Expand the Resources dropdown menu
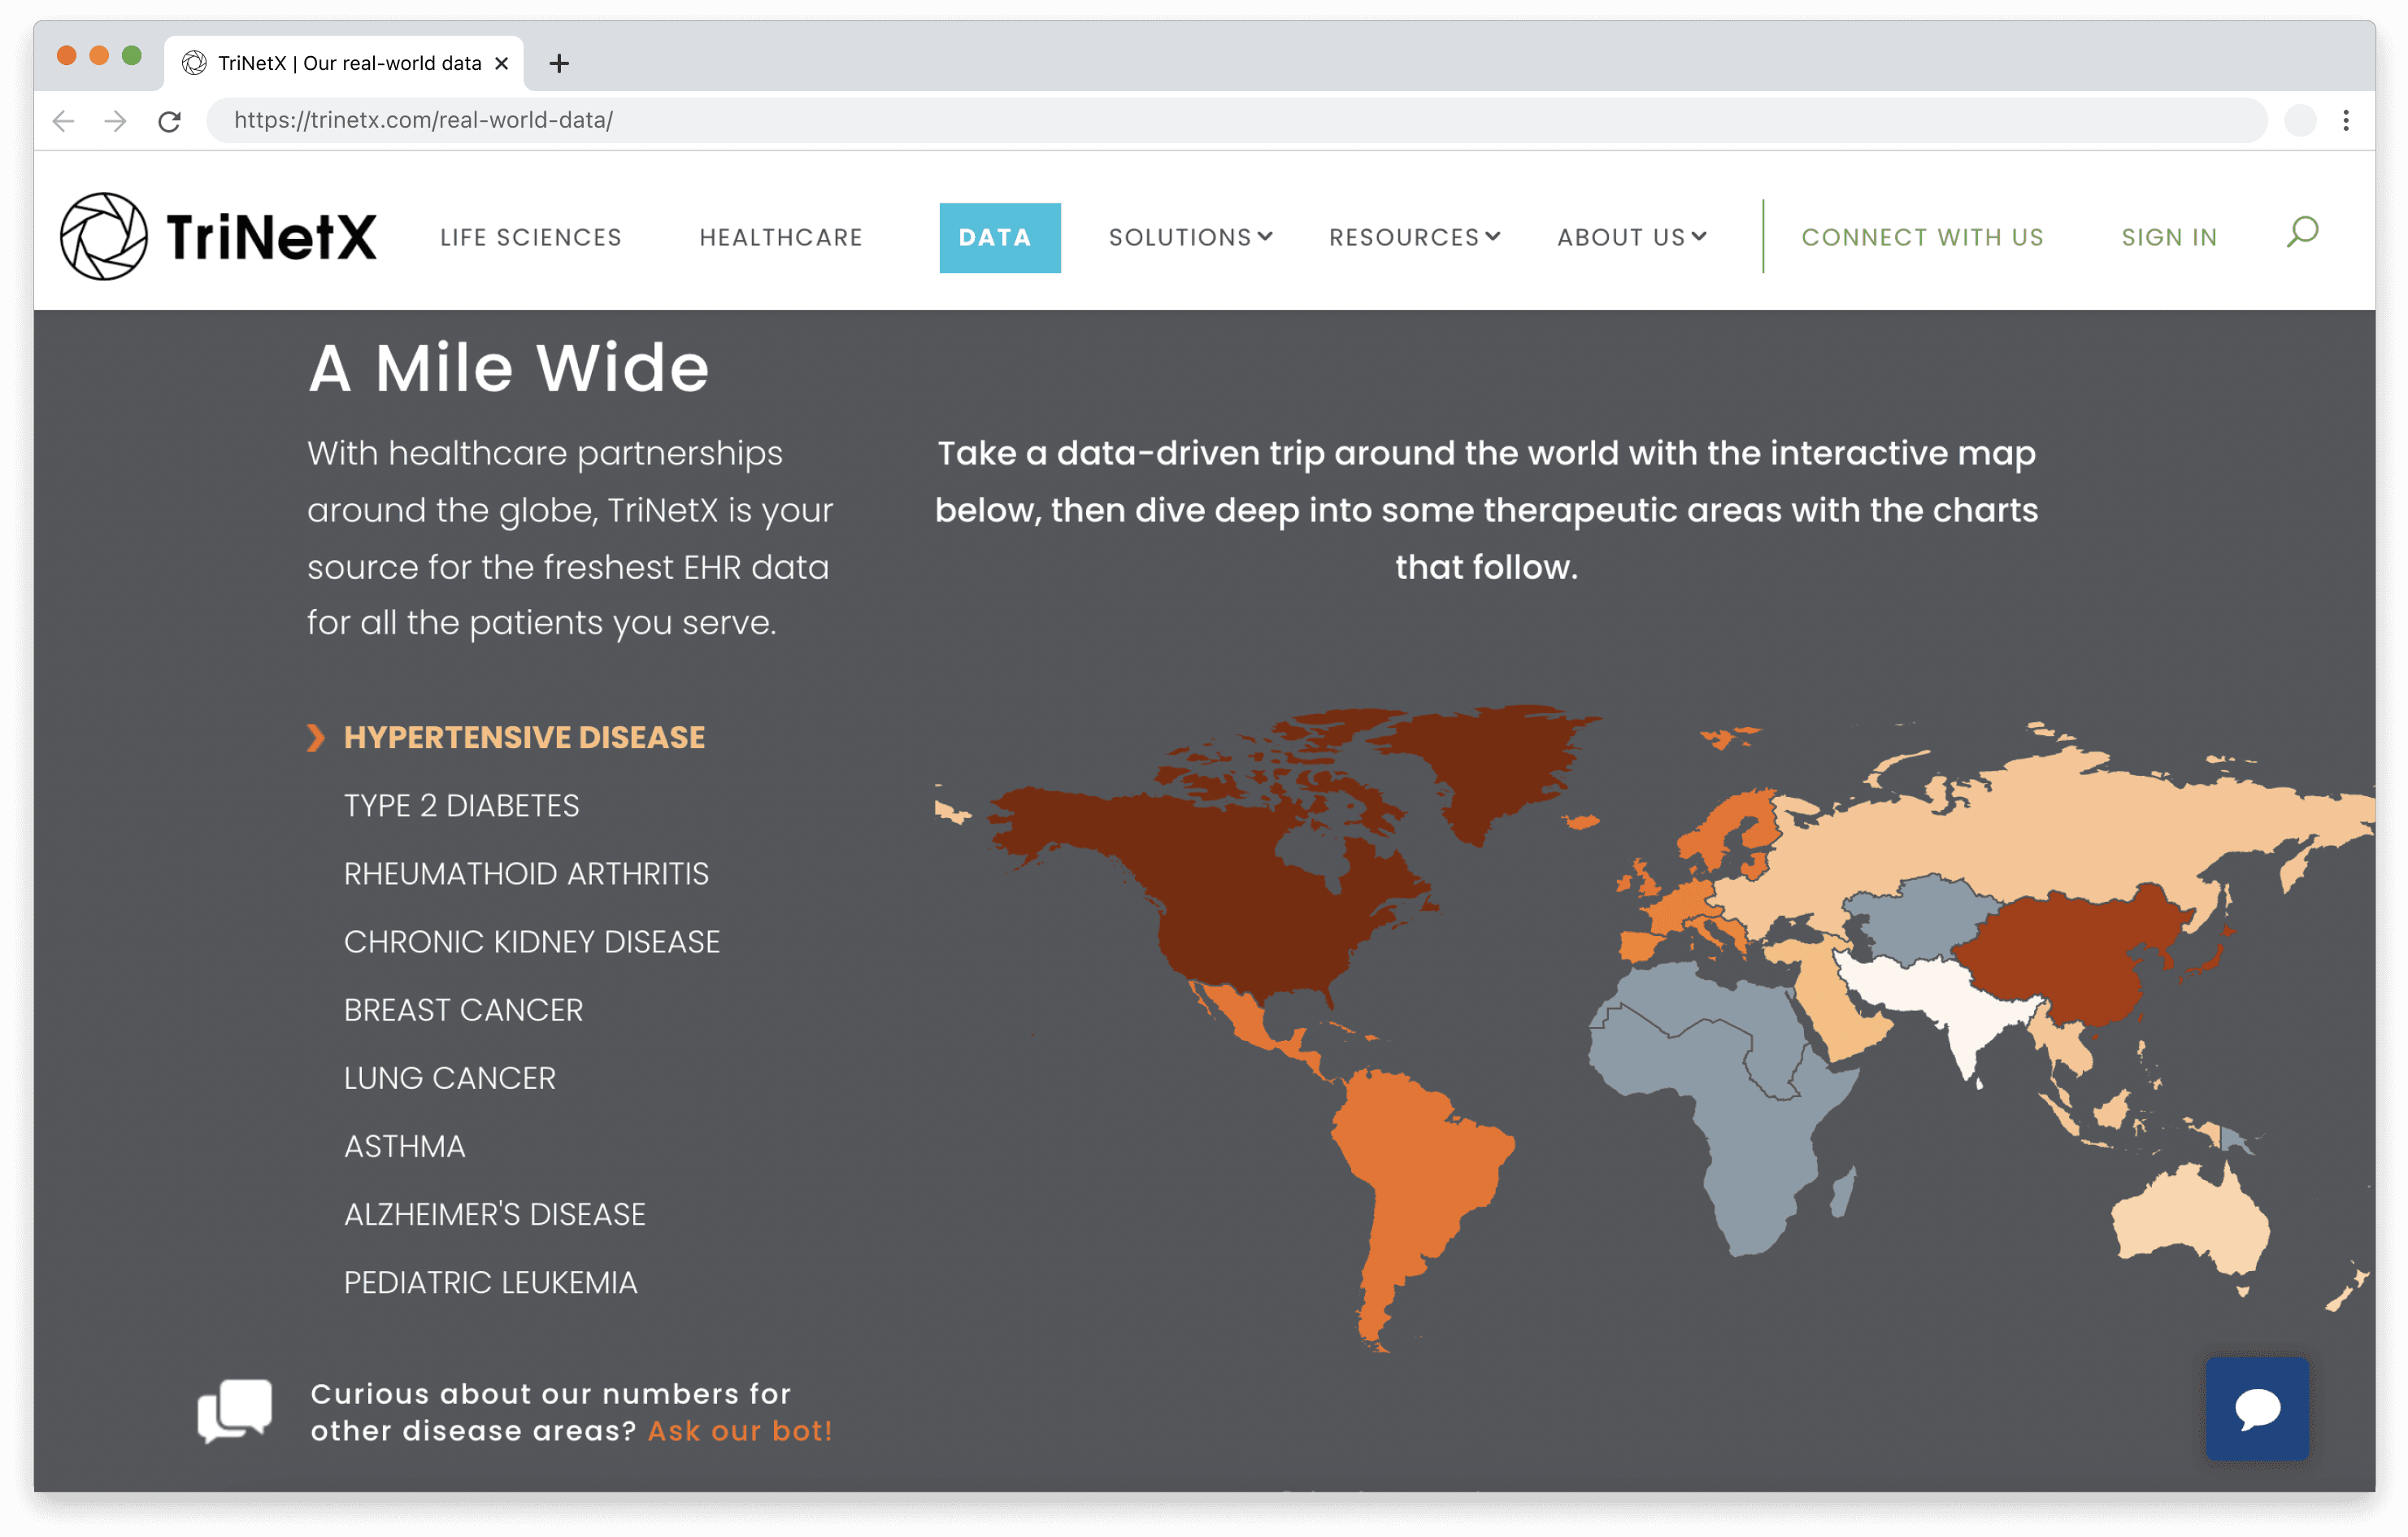 [x=1413, y=237]
